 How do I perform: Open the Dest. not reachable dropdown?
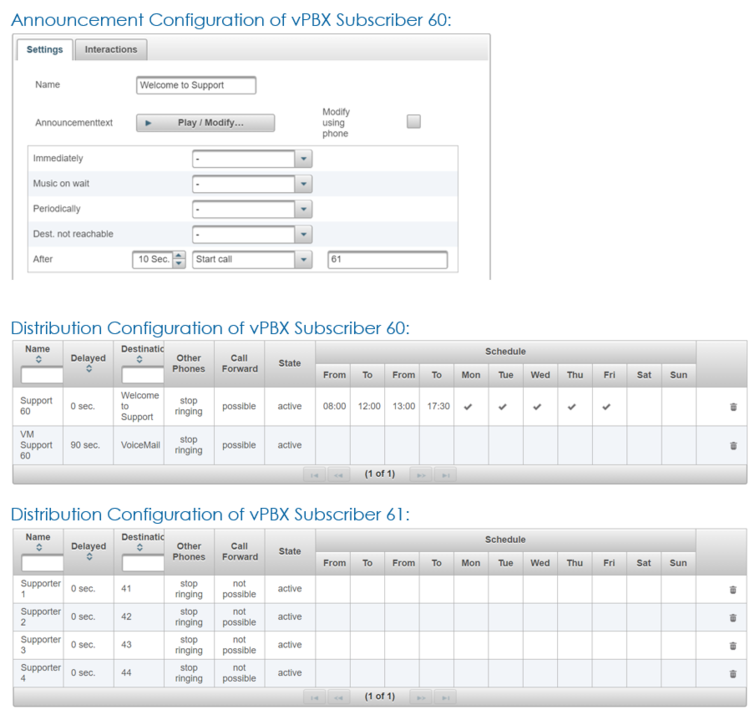[x=303, y=234]
